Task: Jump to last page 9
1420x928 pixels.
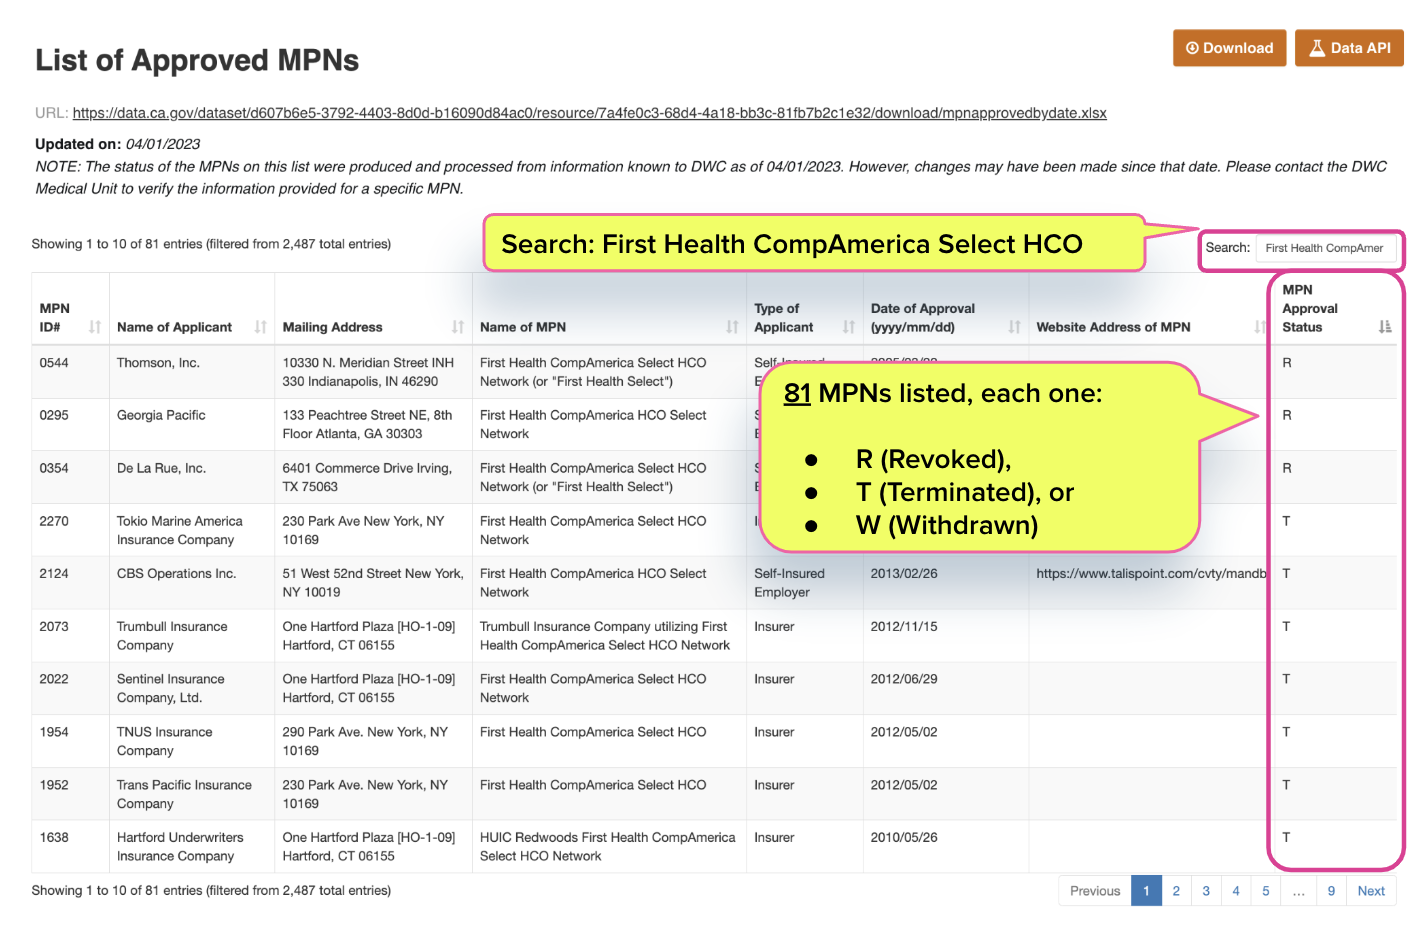Action: click(1331, 891)
